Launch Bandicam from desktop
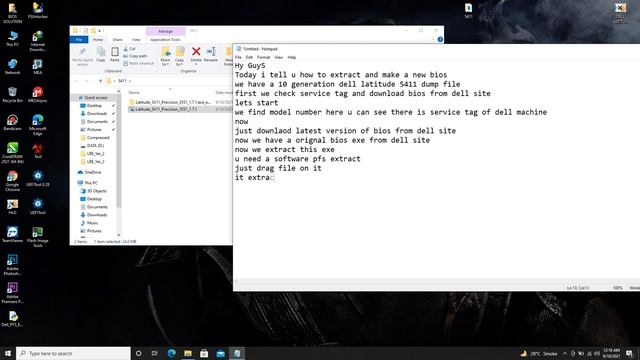Image resolution: width=640 pixels, height=360 pixels. tap(12, 122)
